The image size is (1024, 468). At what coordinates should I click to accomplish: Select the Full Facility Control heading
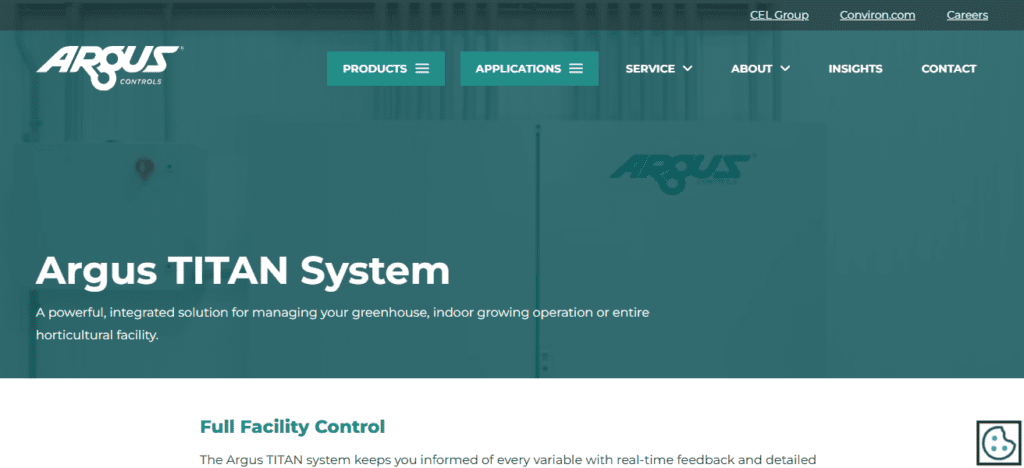[293, 427]
